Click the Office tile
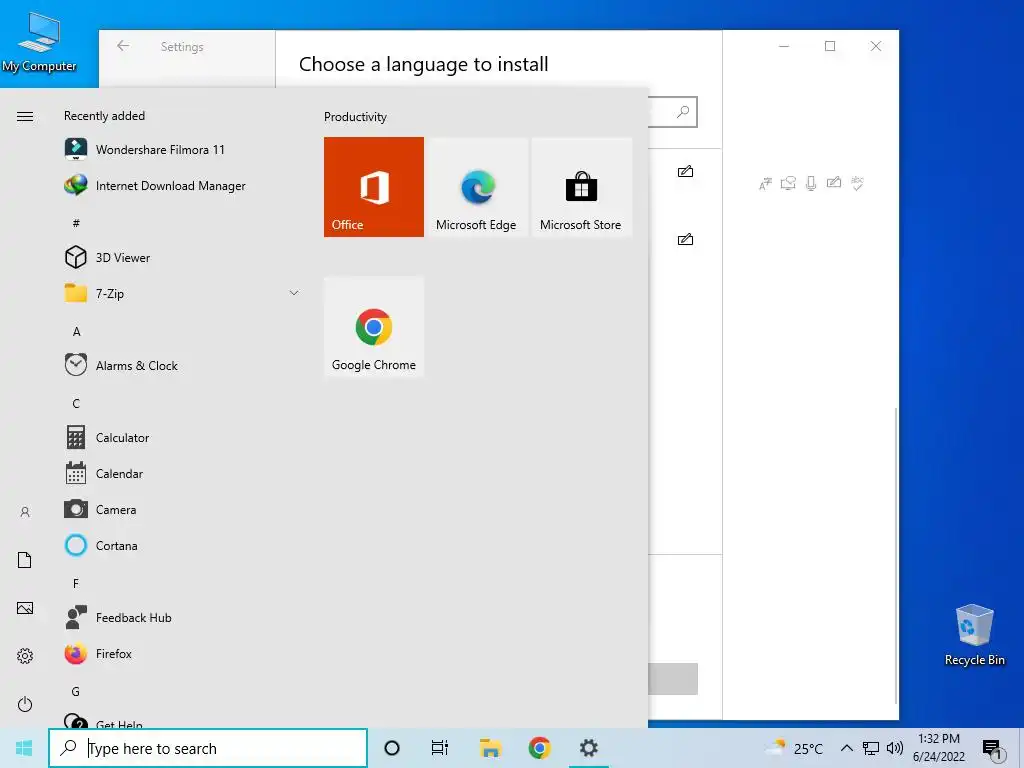Screen dimensions: 1024x768 374,187
